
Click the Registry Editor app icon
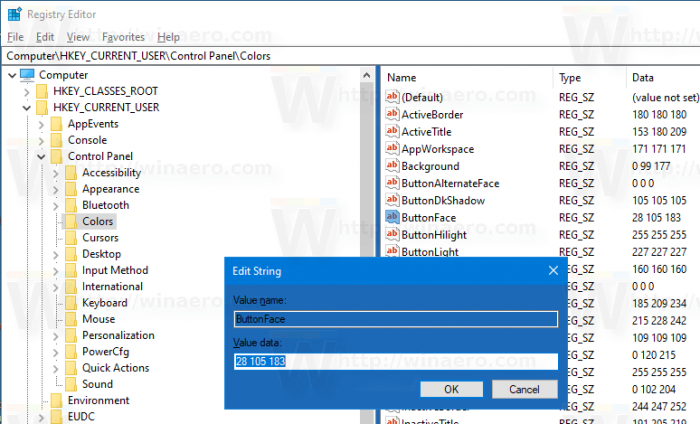click(14, 14)
